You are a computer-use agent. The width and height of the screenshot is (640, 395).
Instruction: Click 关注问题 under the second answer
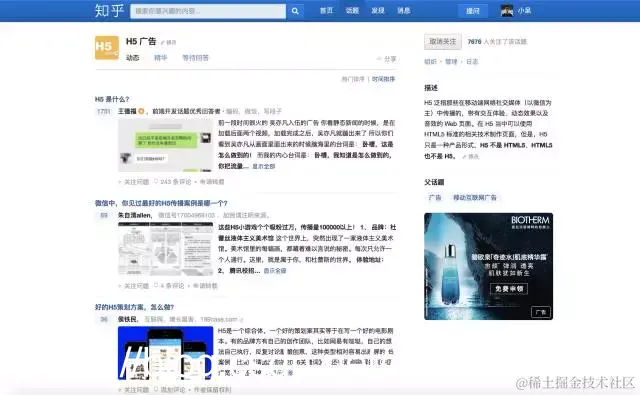[134, 286]
